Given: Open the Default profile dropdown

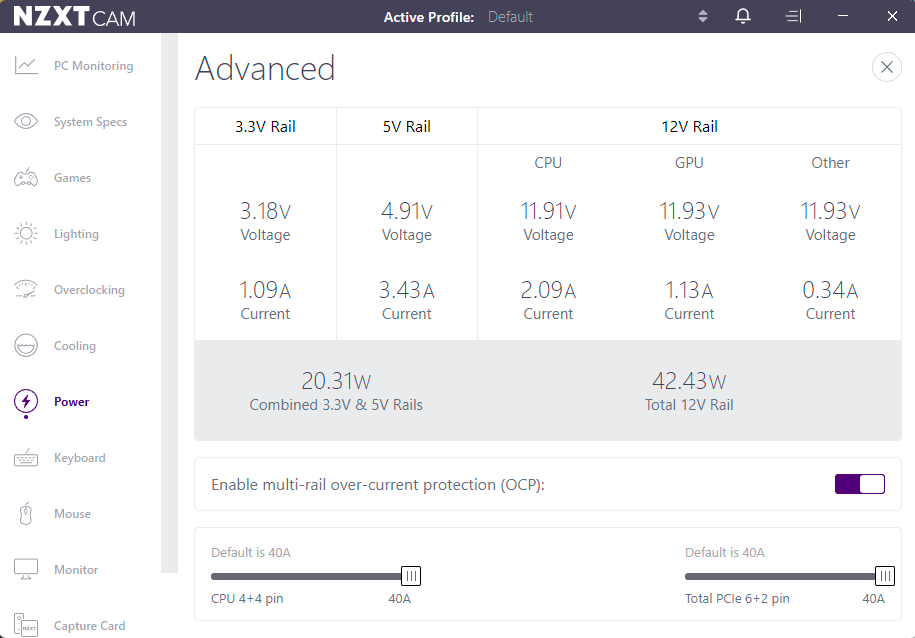Looking at the screenshot, I should [x=510, y=17].
